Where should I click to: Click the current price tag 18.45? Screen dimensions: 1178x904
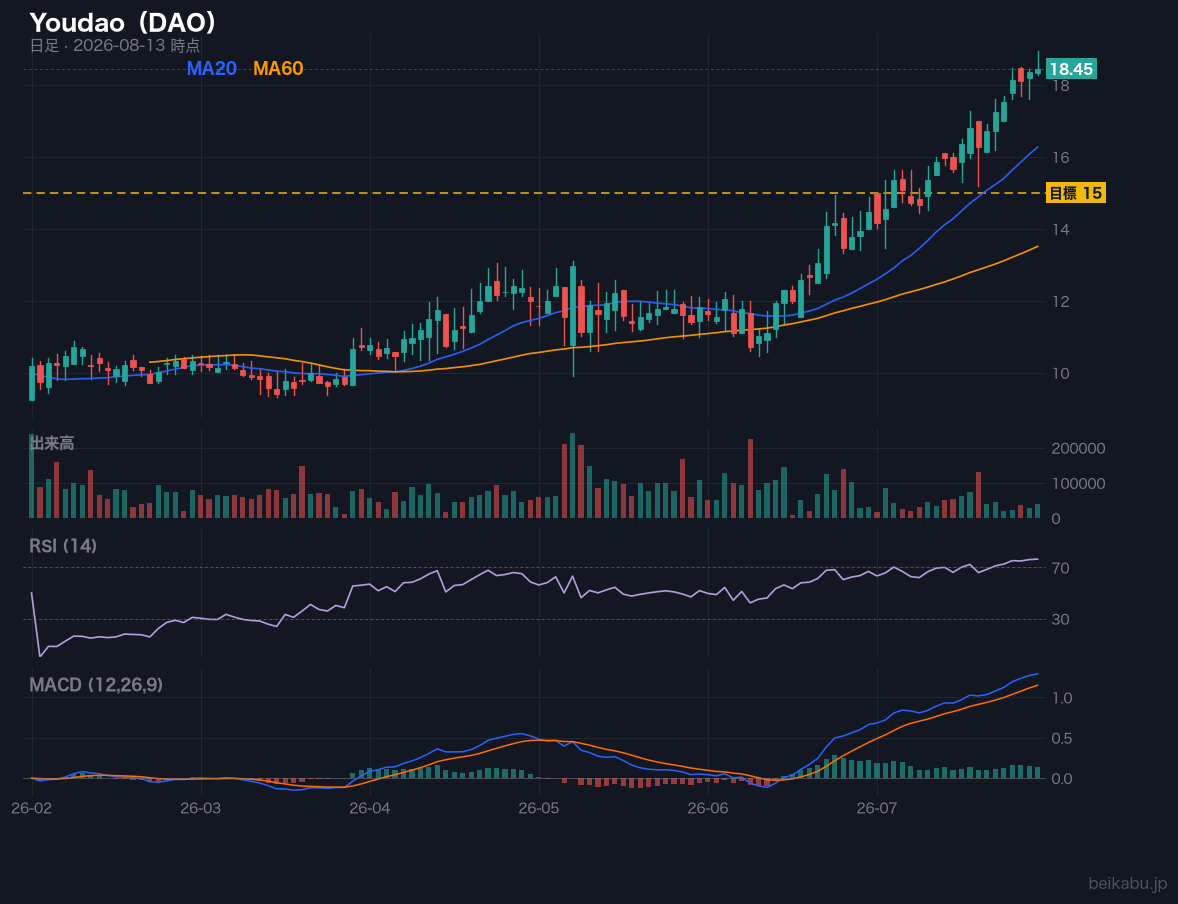click(1071, 69)
